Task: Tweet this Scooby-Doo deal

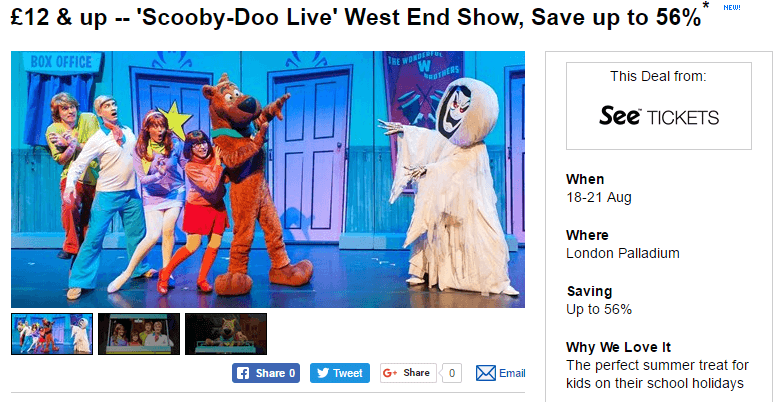Action: pyautogui.click(x=340, y=373)
